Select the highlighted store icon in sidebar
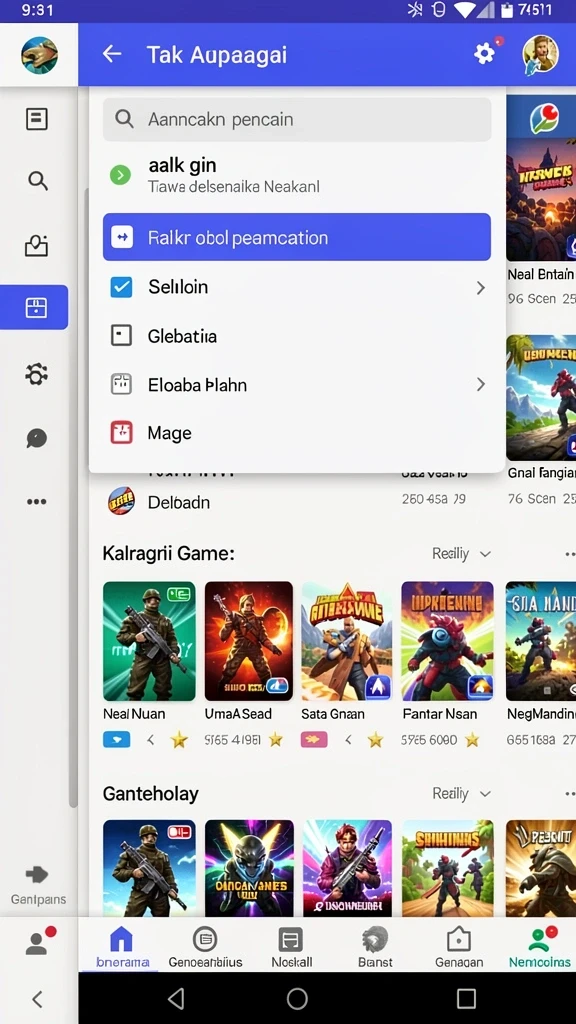 (34, 307)
